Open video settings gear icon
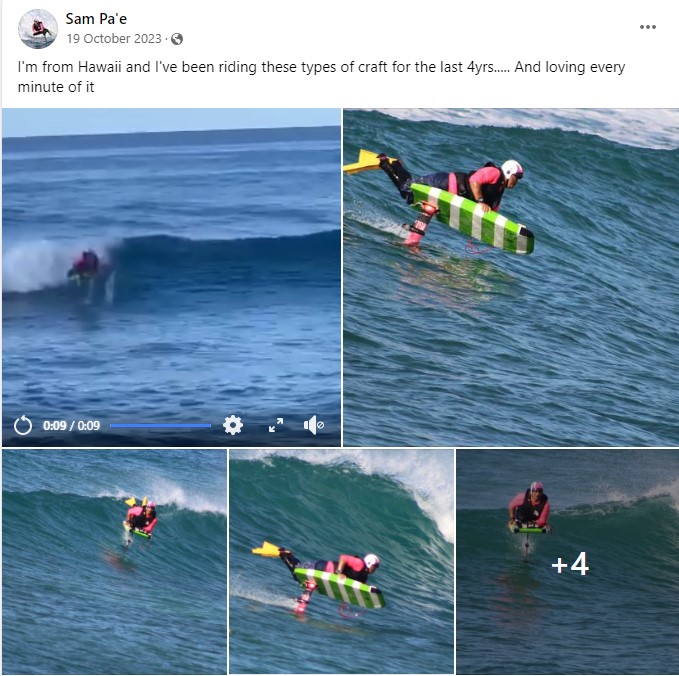The height and width of the screenshot is (676, 679). click(x=233, y=425)
